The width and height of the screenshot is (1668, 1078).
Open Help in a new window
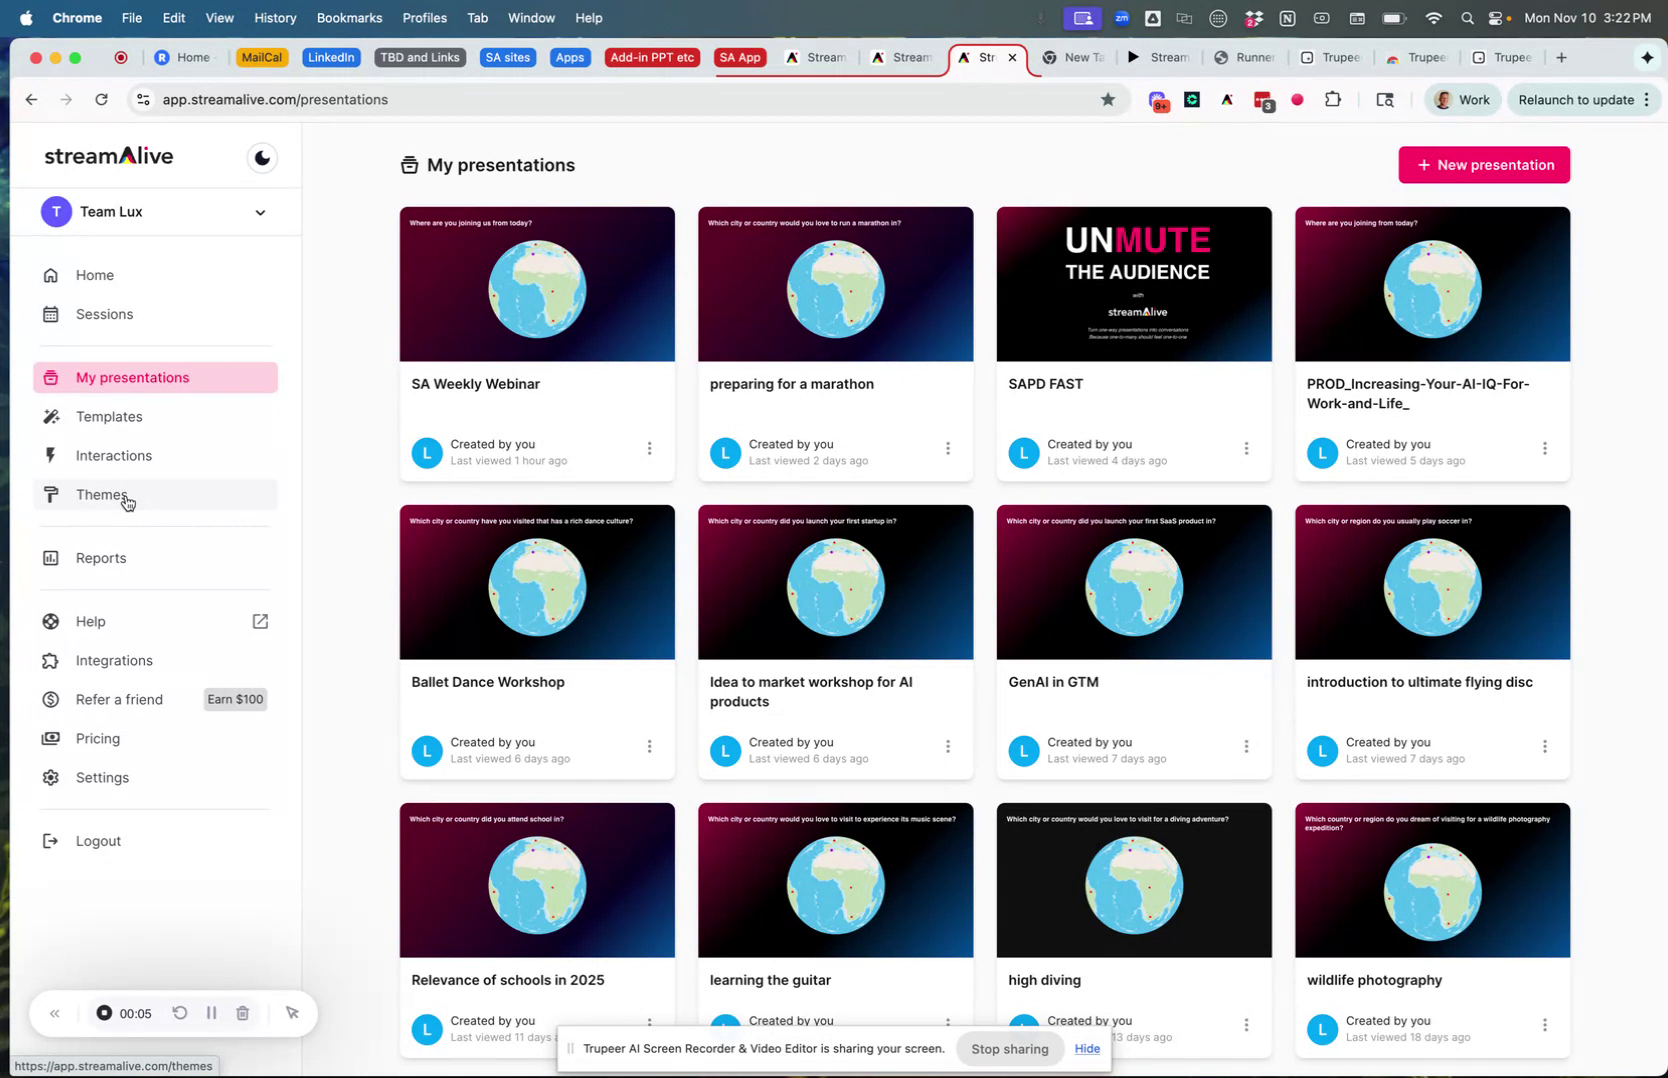[259, 621]
